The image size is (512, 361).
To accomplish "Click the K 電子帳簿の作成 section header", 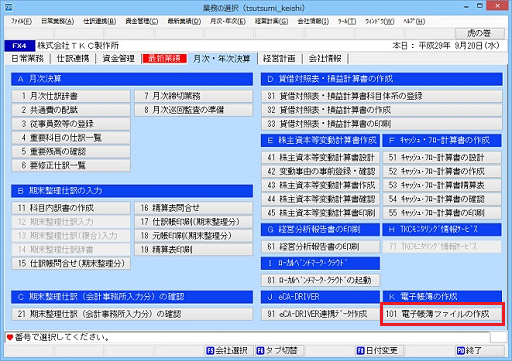I will pos(442,296).
